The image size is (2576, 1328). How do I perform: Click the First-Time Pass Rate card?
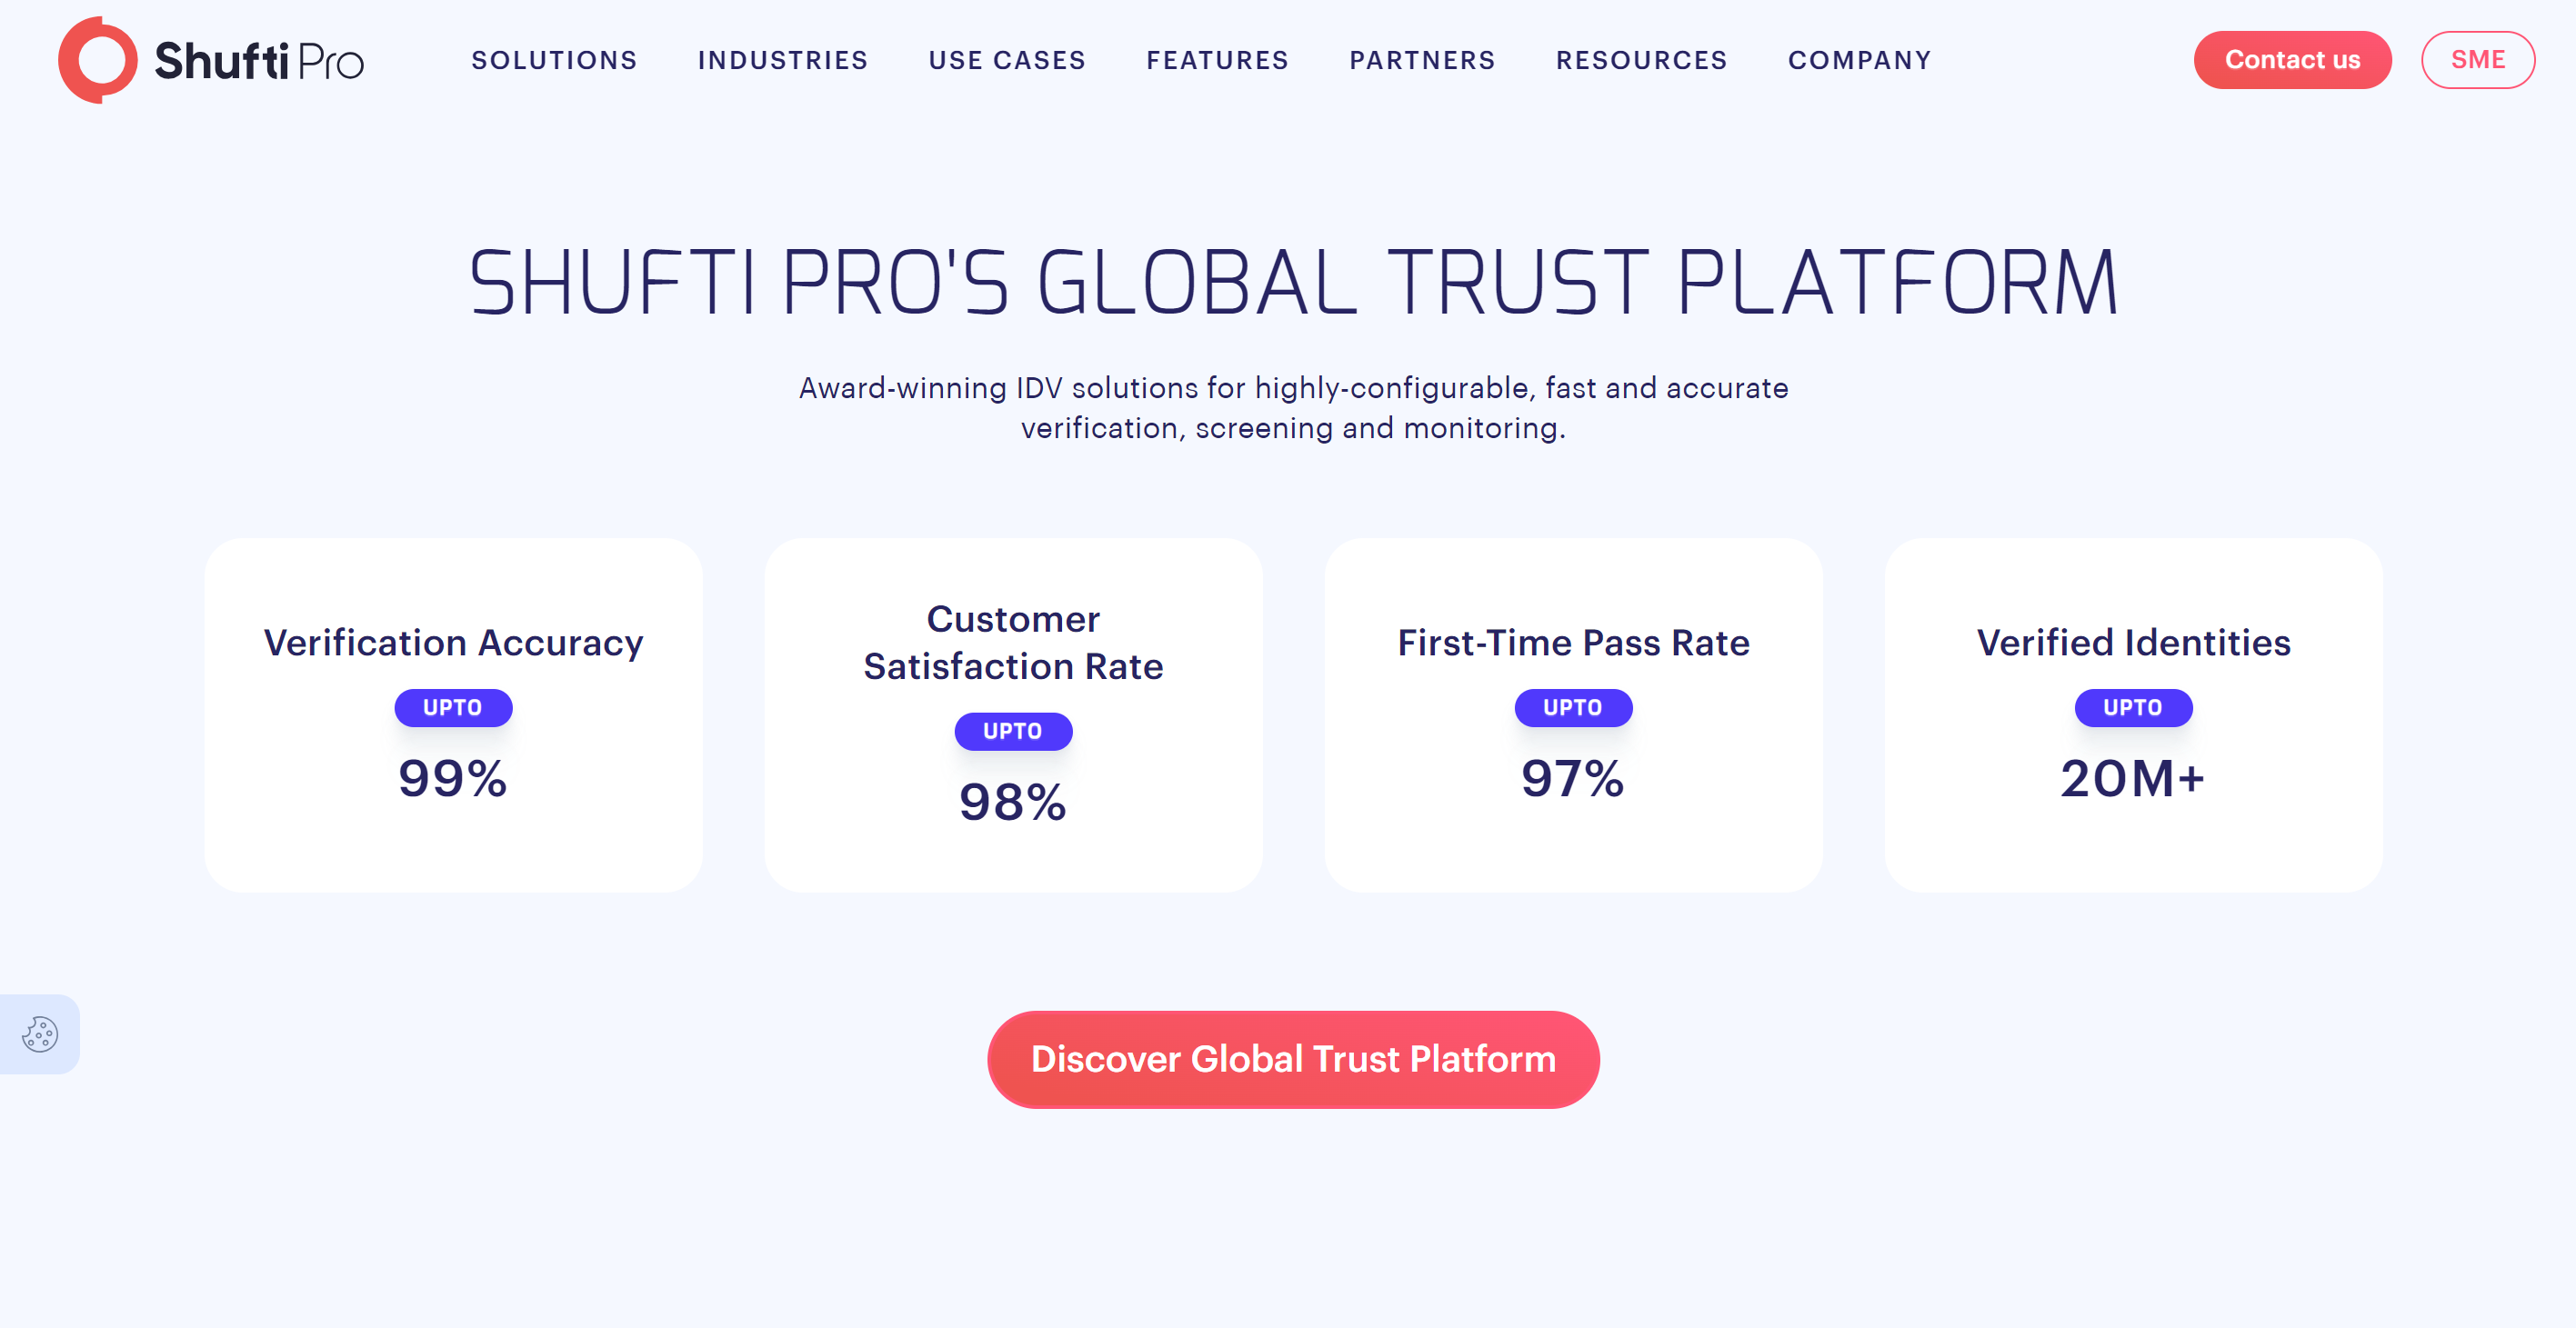click(x=1573, y=713)
